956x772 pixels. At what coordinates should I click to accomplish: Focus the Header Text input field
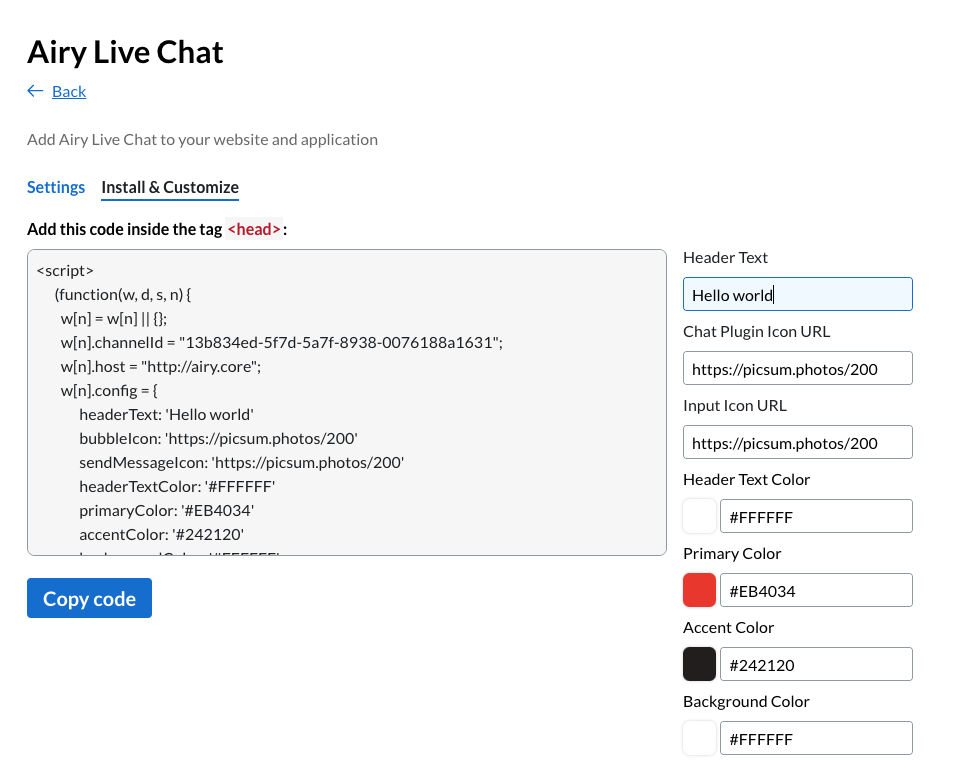click(x=797, y=294)
